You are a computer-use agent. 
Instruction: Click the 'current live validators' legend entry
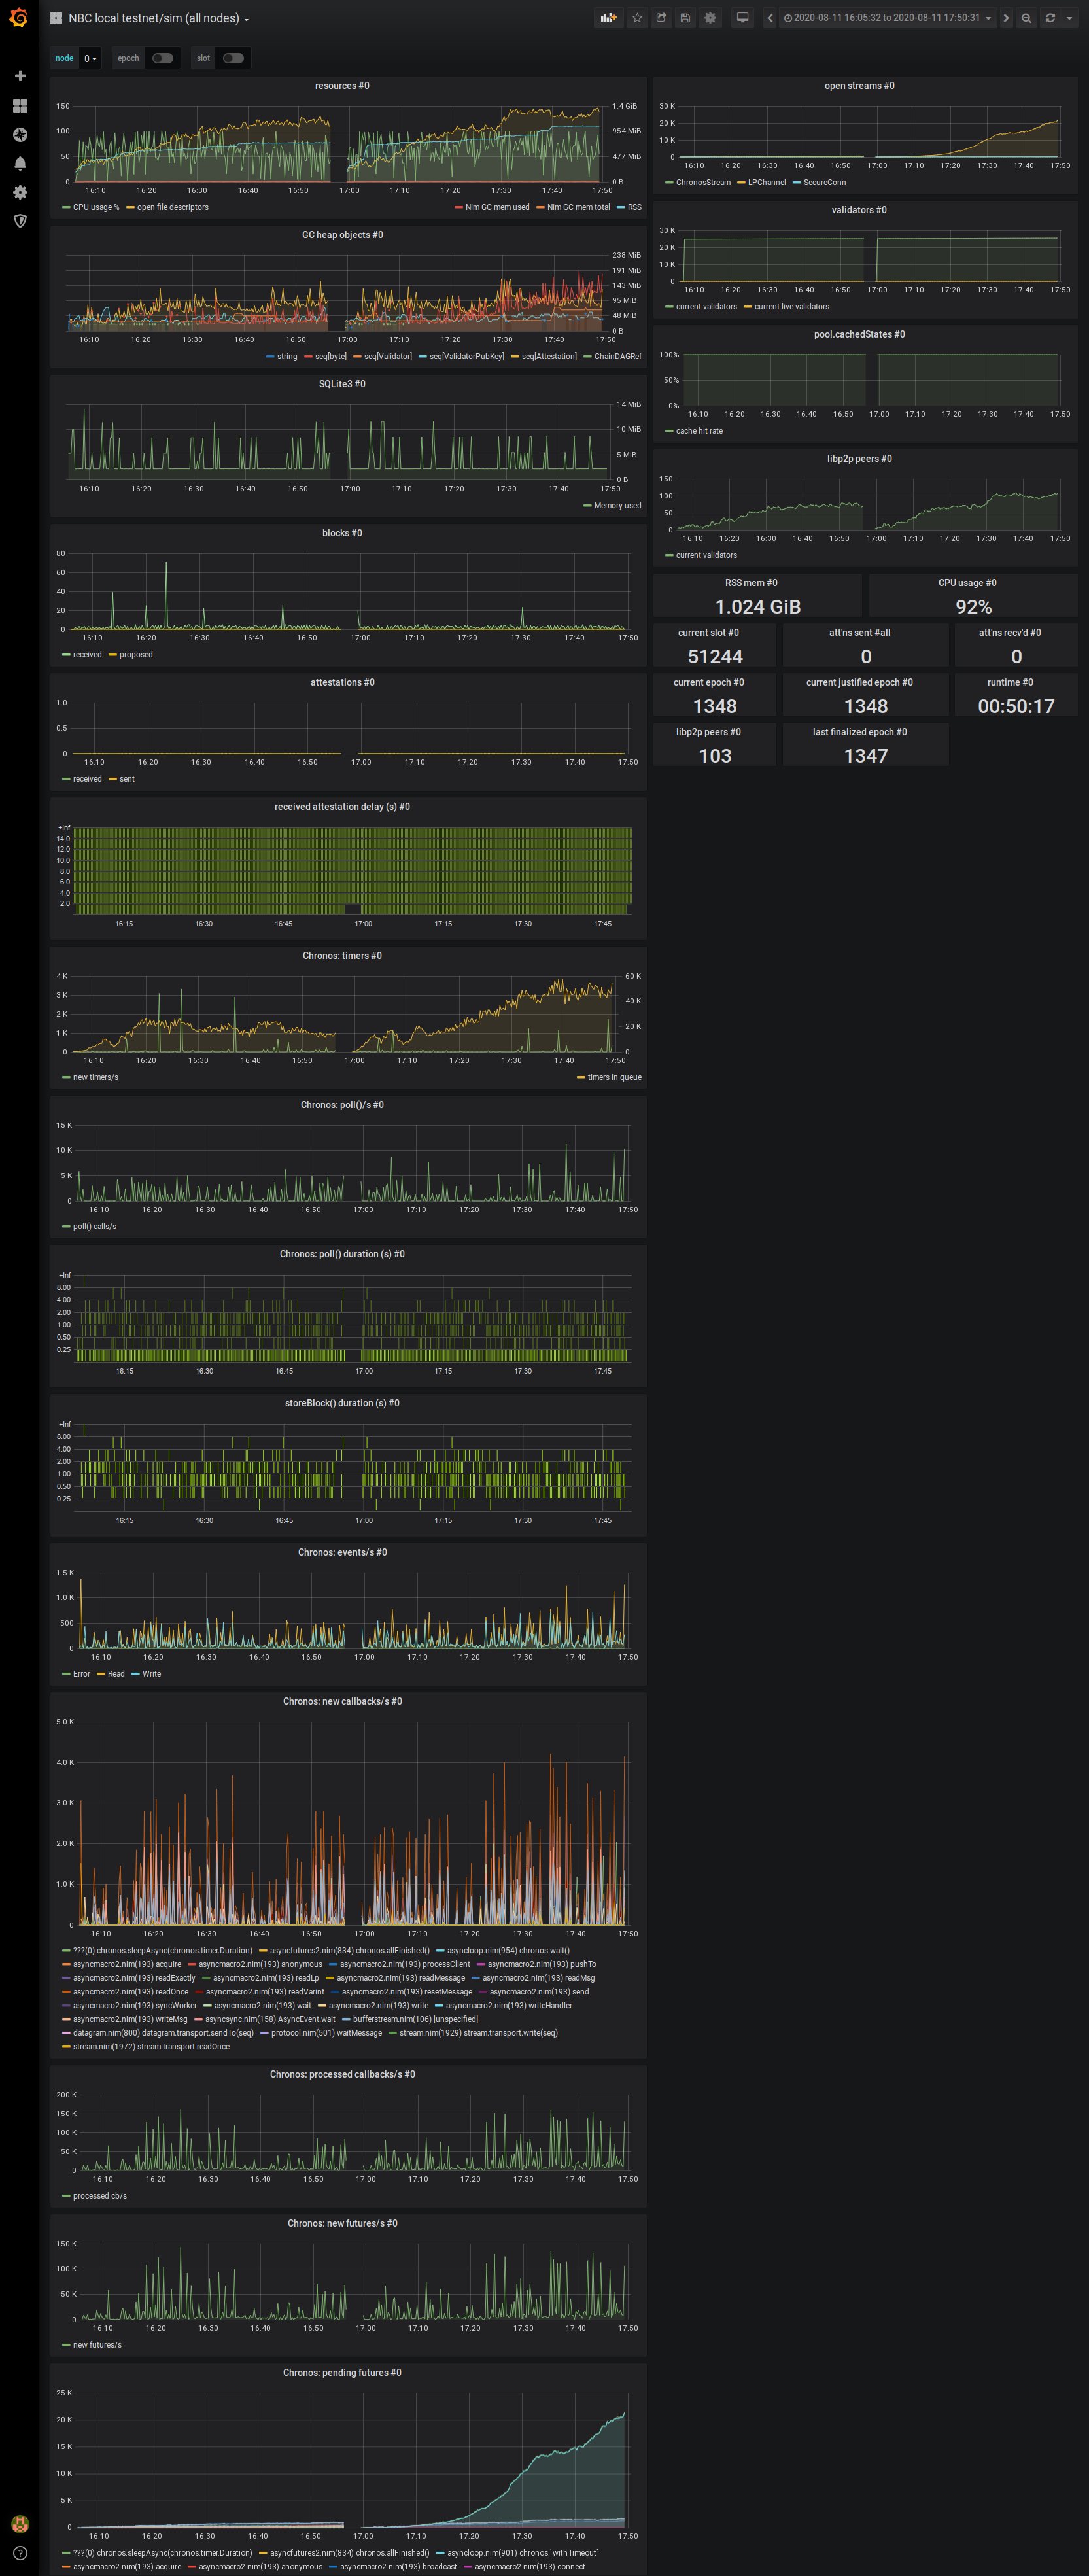point(792,307)
